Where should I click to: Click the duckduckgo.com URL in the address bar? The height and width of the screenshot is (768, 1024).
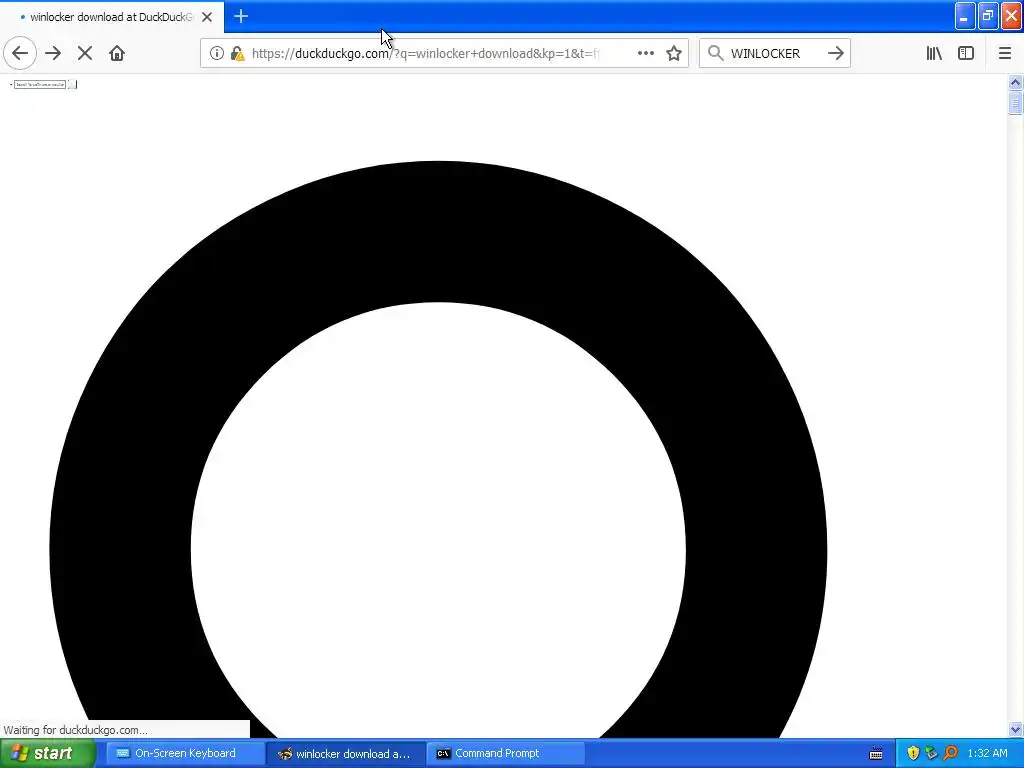pos(426,54)
